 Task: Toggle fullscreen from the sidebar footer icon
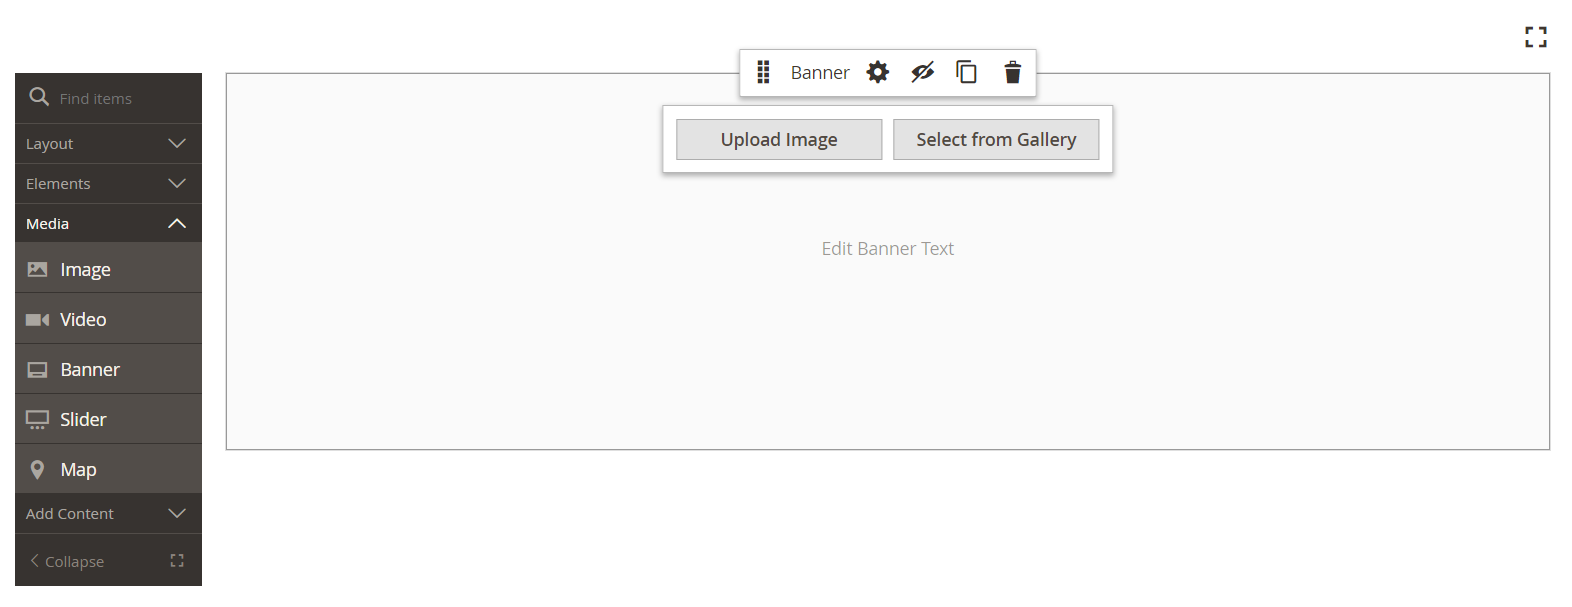[177, 560]
